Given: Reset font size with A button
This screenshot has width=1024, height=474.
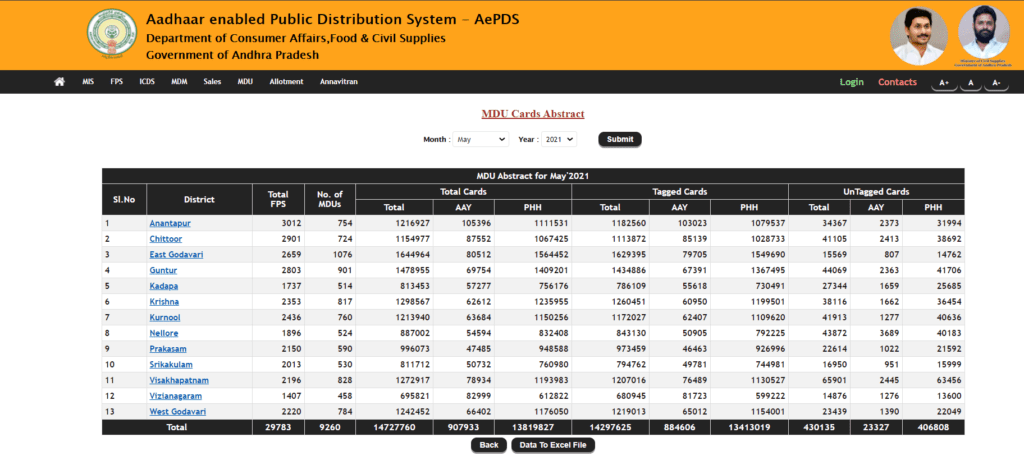Looking at the screenshot, I should click(x=971, y=83).
